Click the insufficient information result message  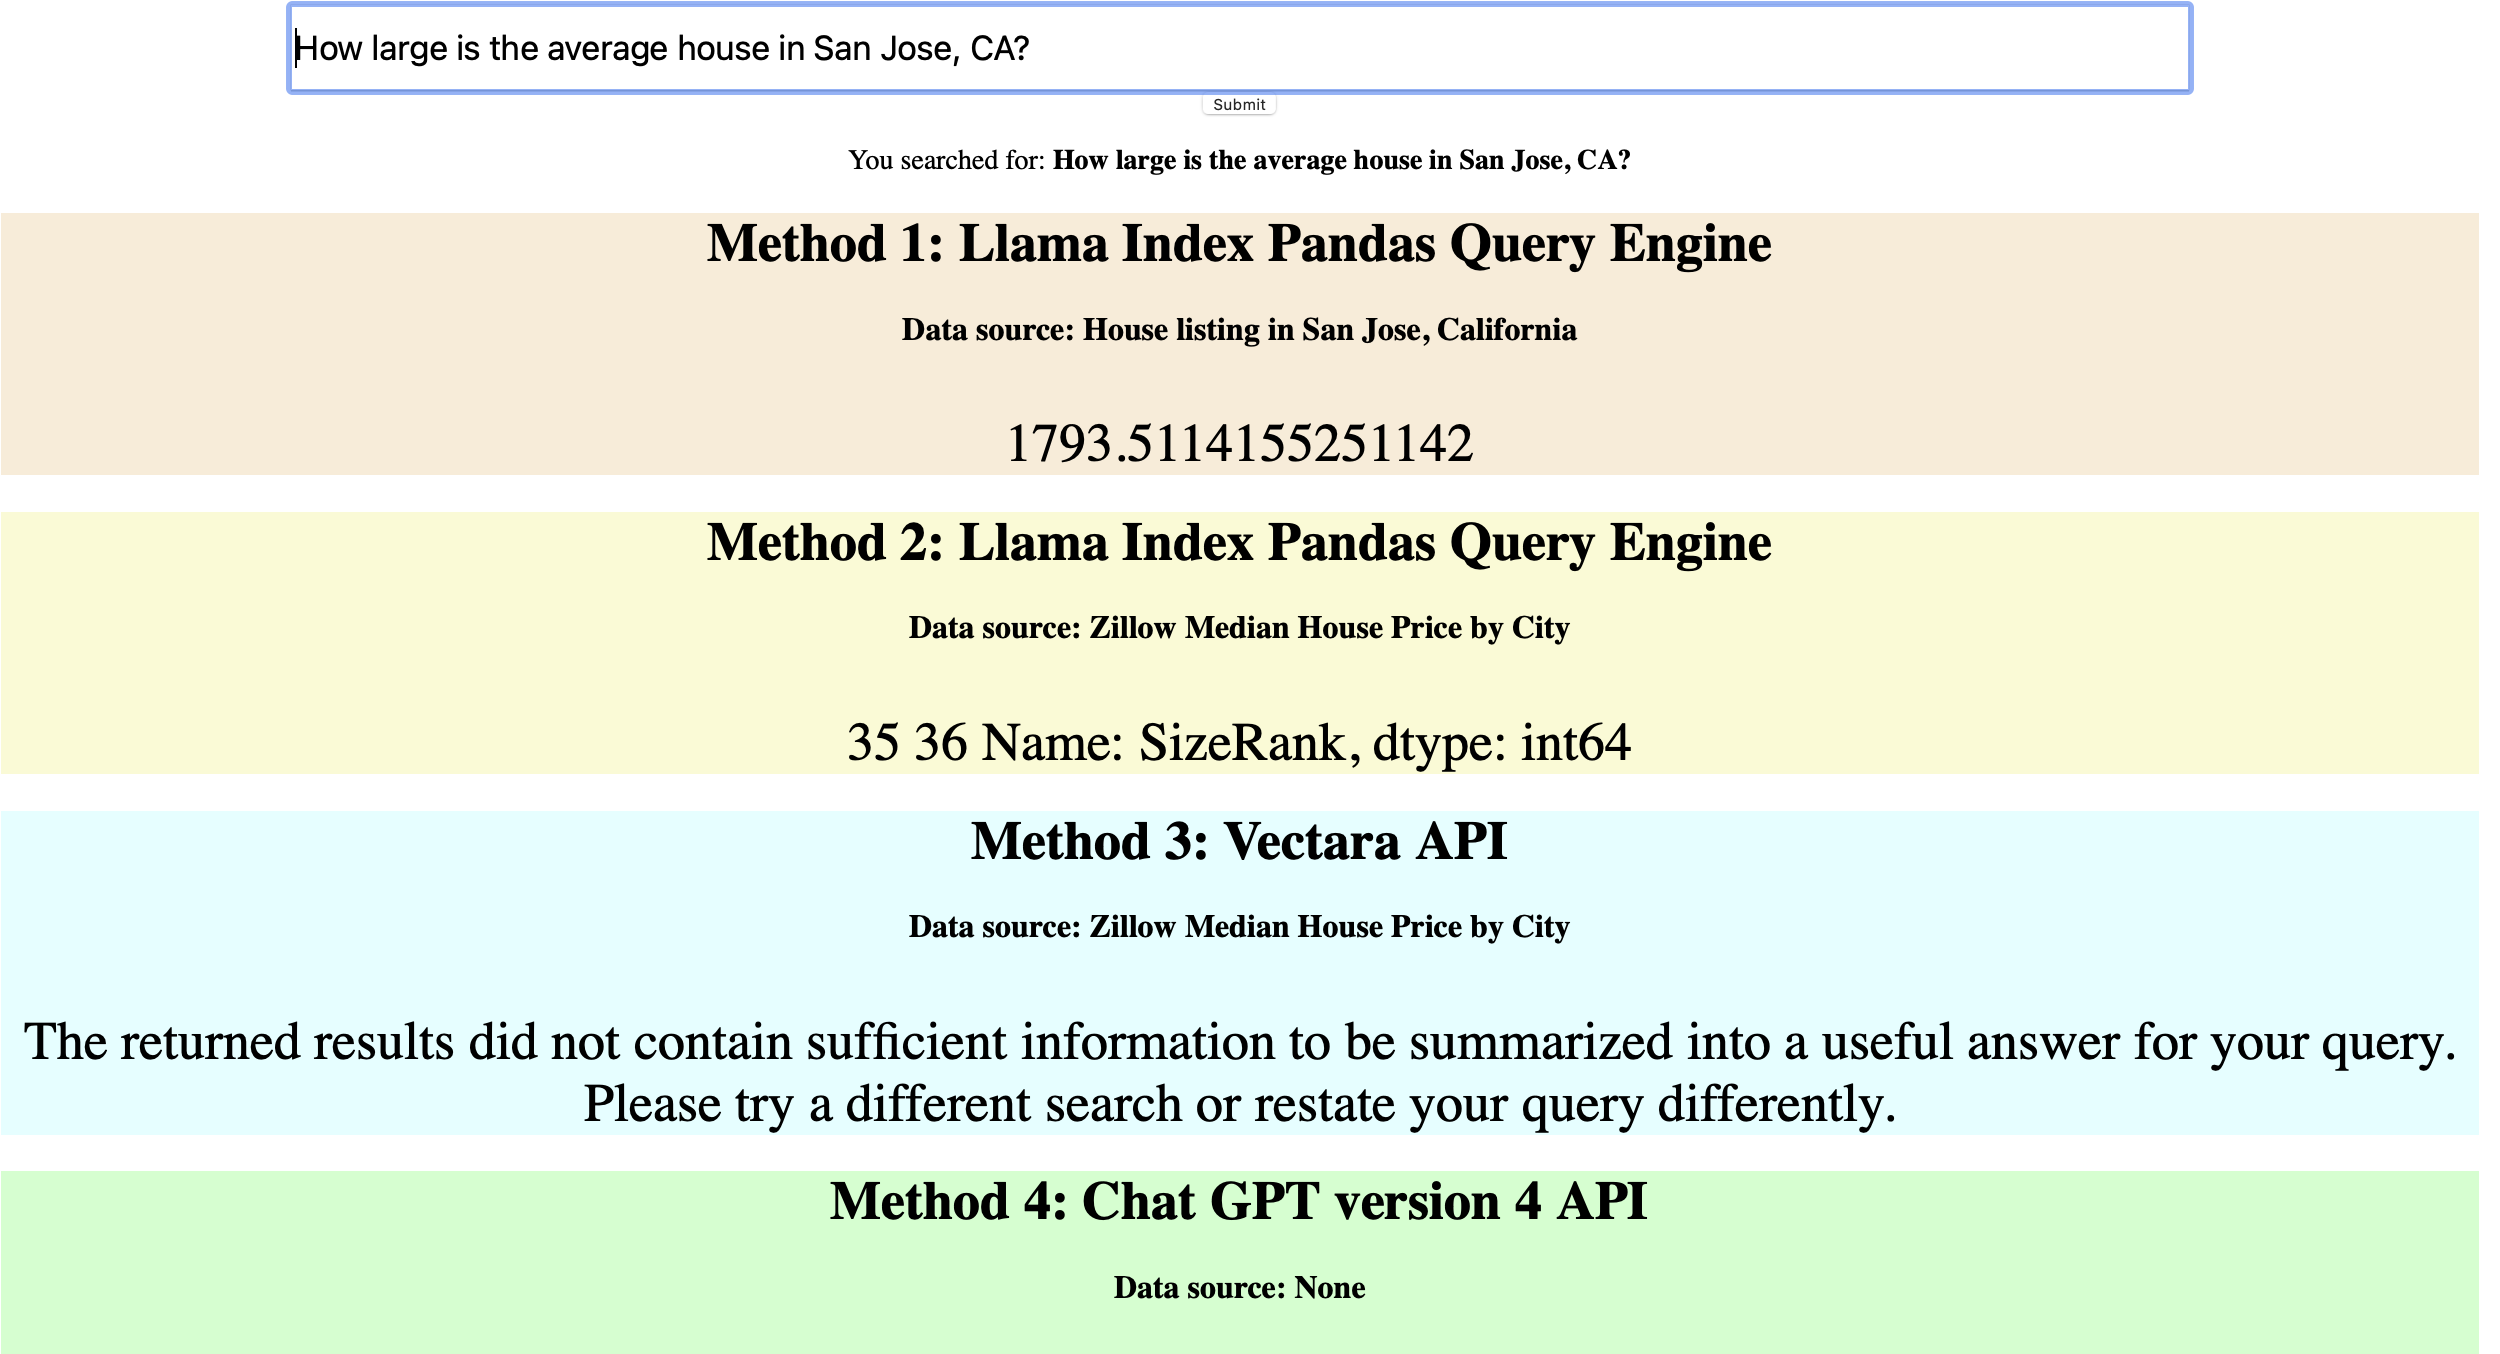pyautogui.click(x=1239, y=1042)
